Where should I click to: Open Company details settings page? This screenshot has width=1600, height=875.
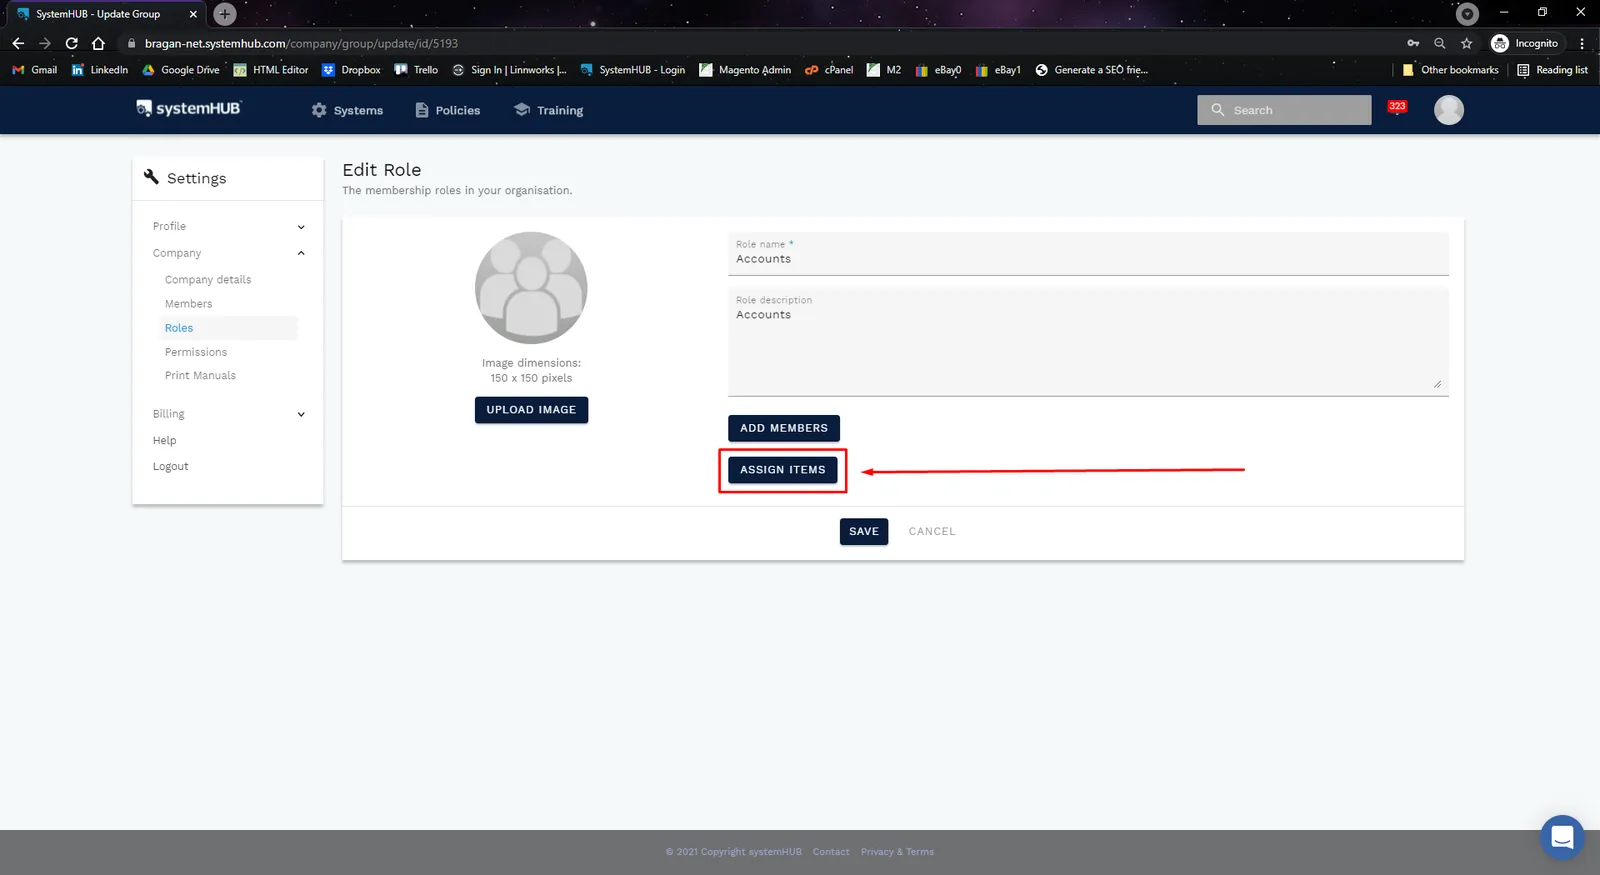tap(208, 280)
